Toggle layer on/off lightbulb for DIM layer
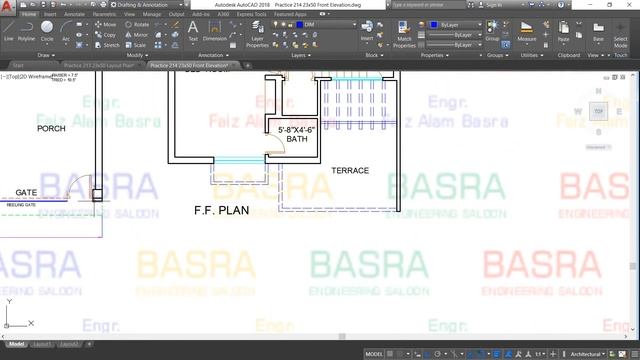This screenshot has height=360, width=640. pos(276,24)
